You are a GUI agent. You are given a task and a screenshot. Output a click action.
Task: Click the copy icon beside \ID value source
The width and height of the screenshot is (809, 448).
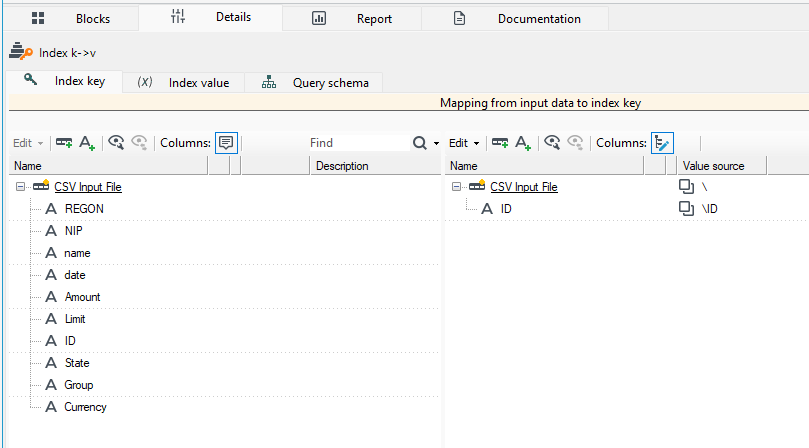686,209
